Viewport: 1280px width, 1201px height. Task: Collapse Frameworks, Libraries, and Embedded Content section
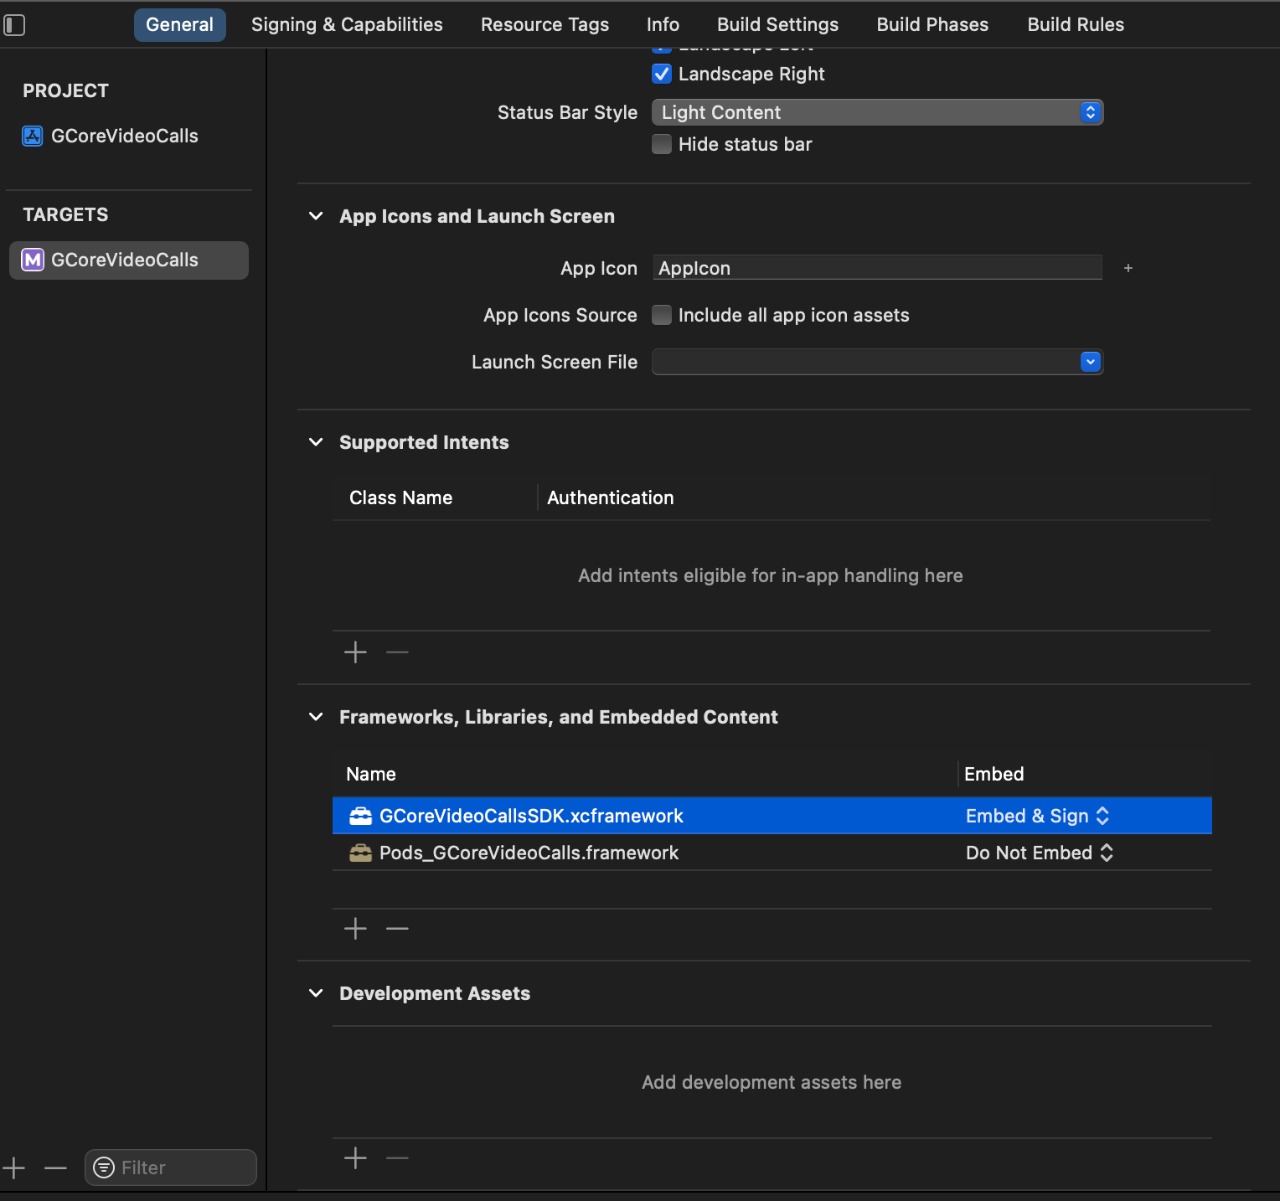click(x=316, y=717)
